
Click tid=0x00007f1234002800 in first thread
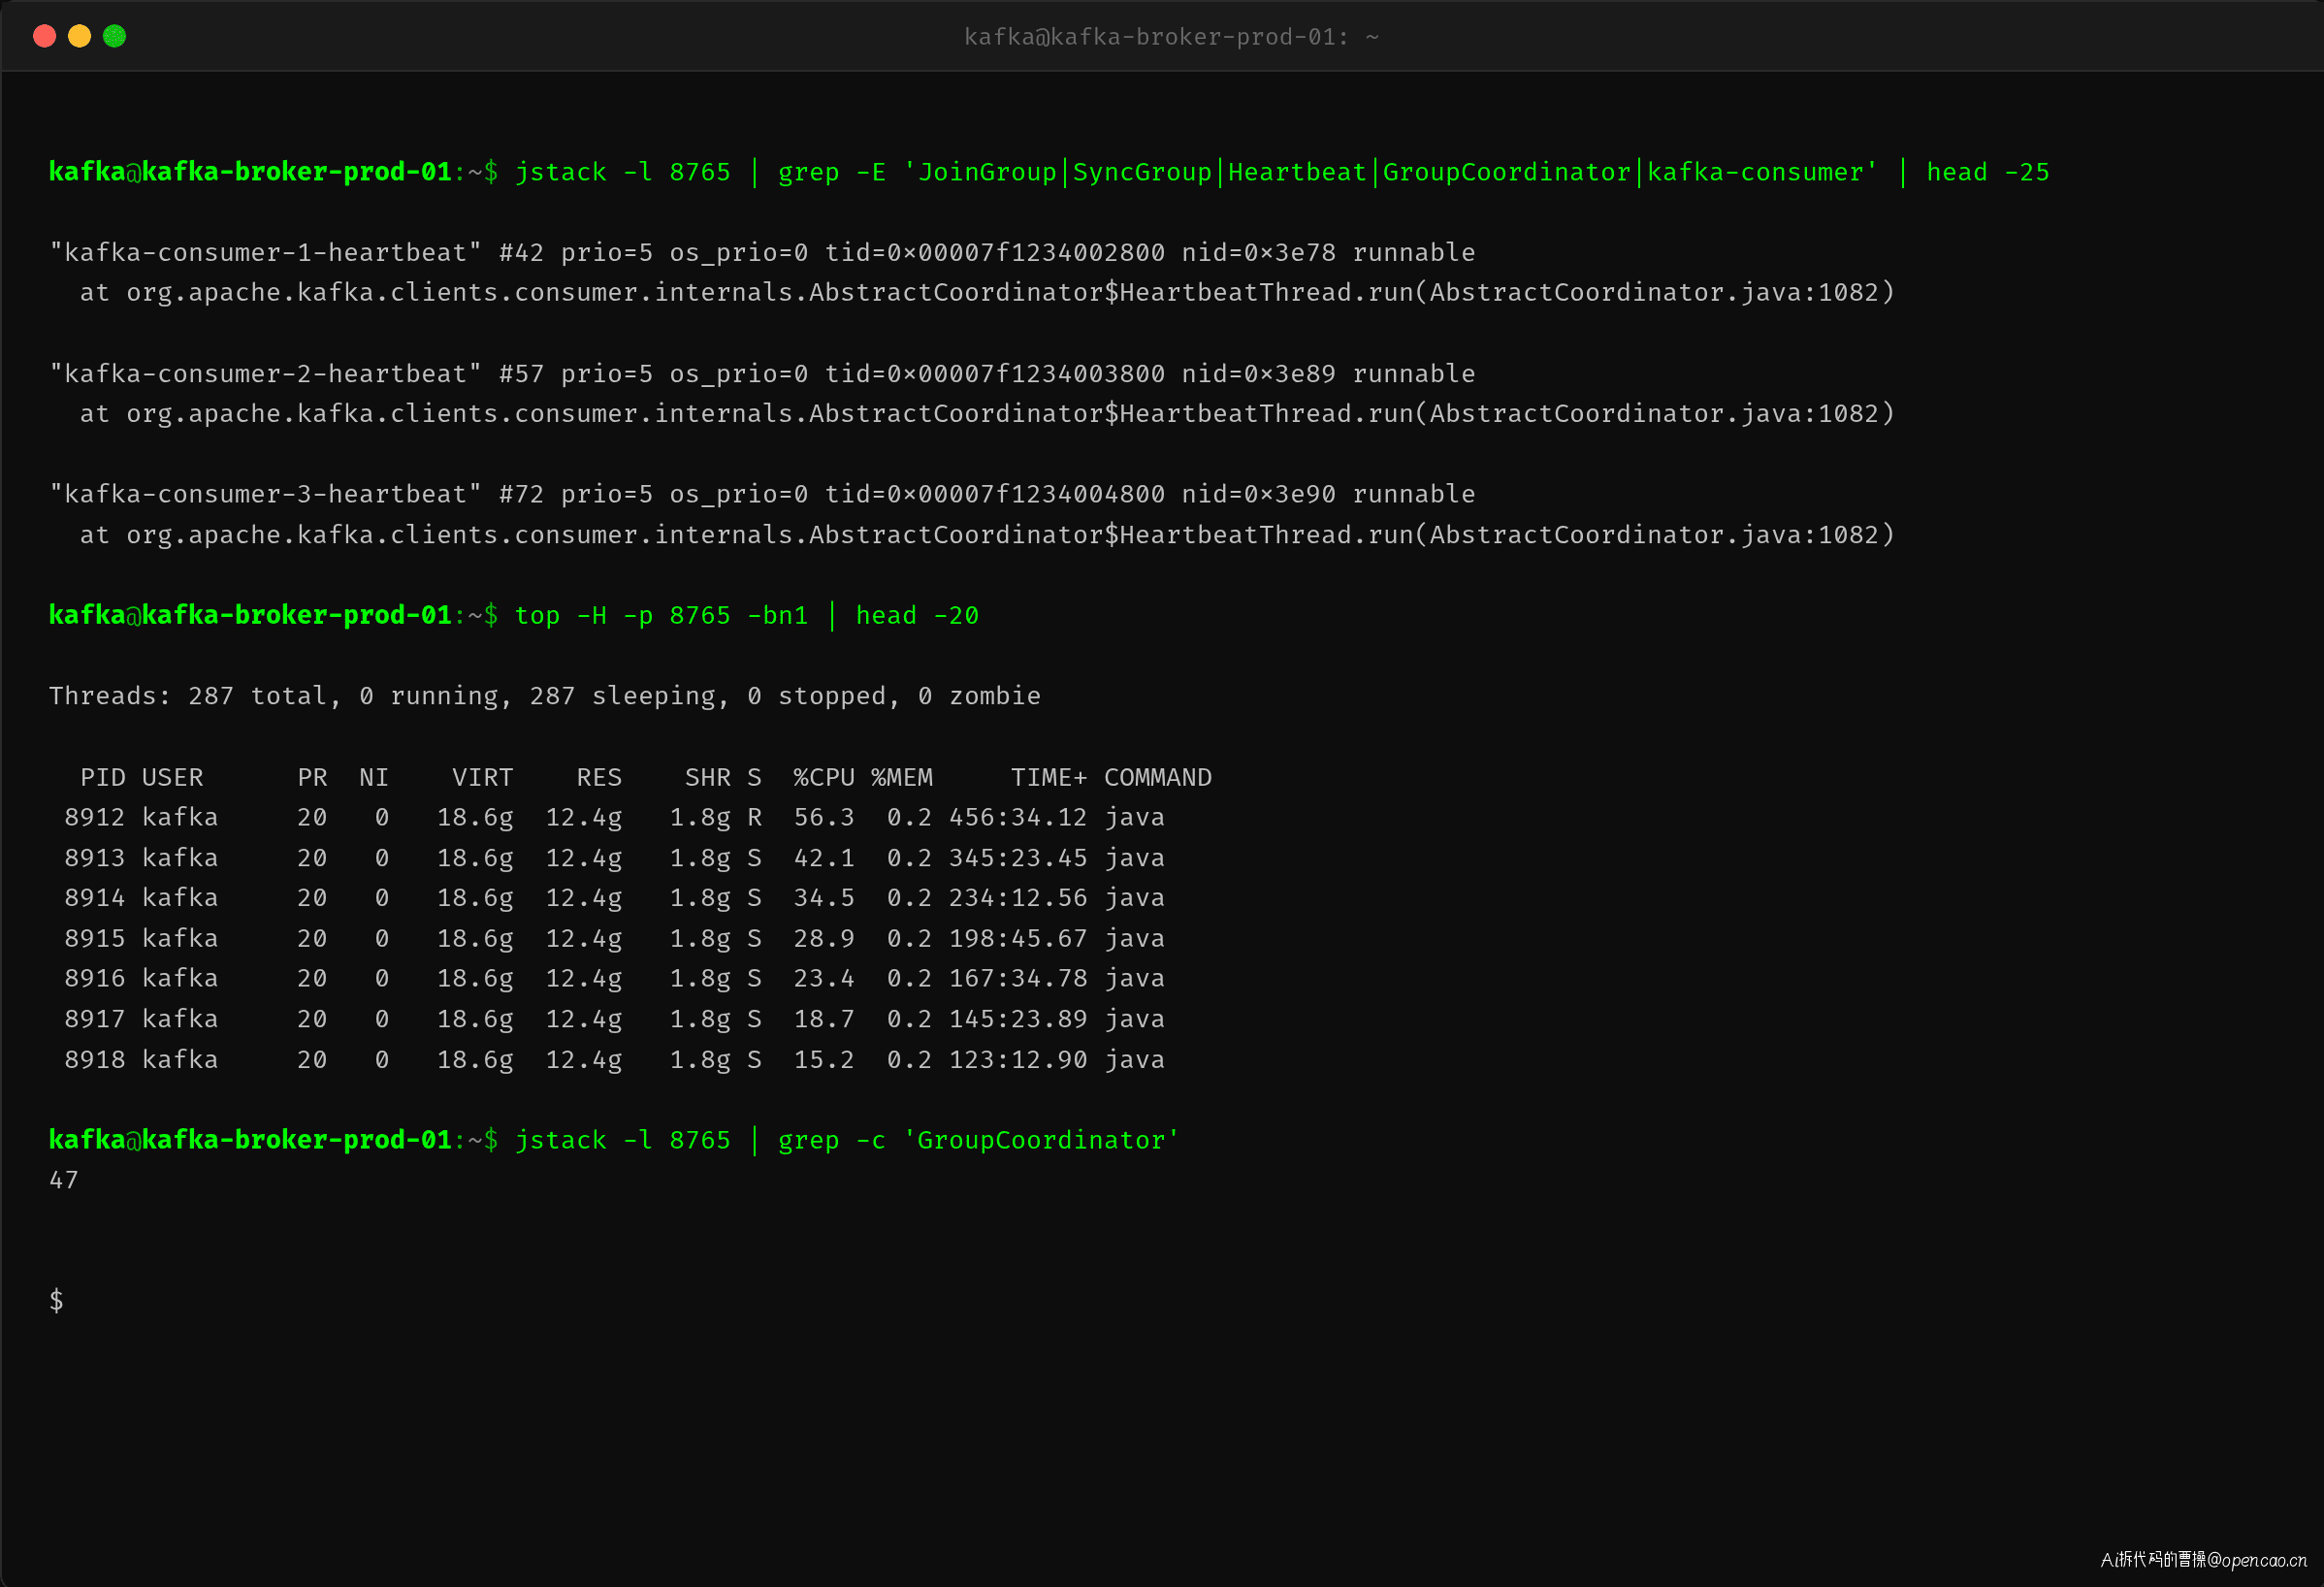[994, 252]
